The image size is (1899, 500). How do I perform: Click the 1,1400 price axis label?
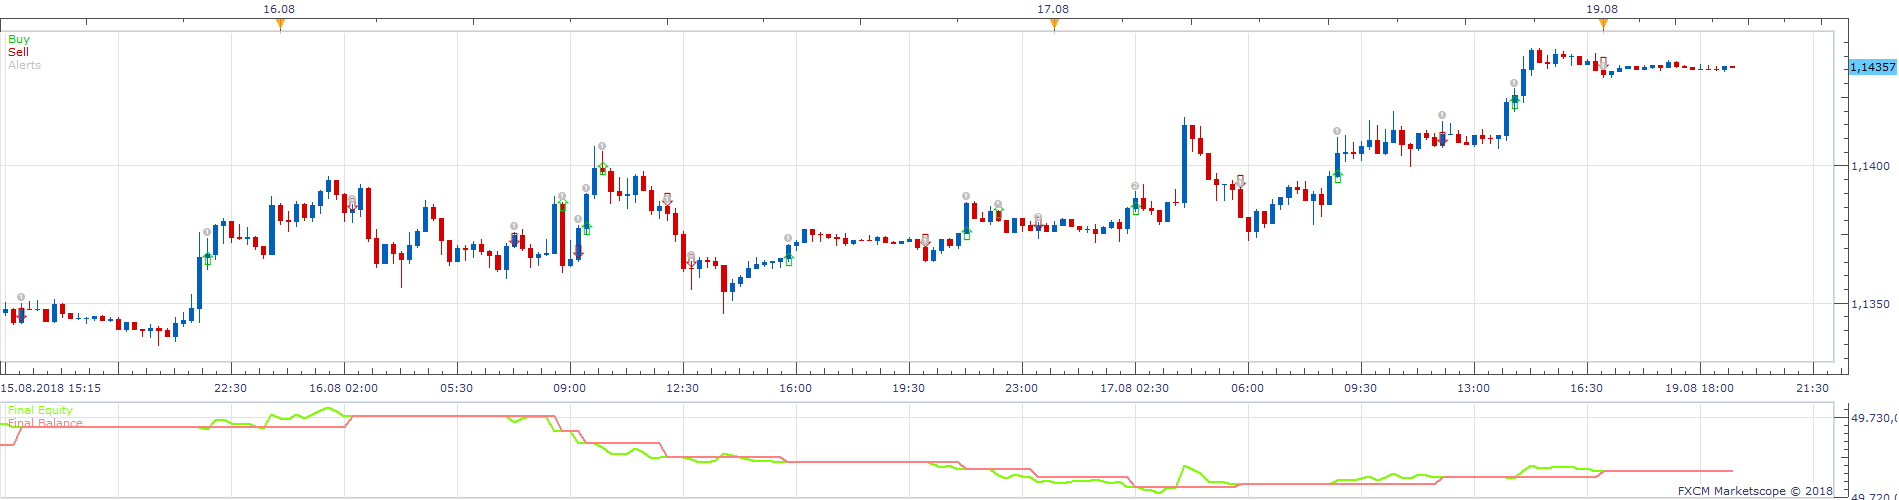pos(1871,166)
